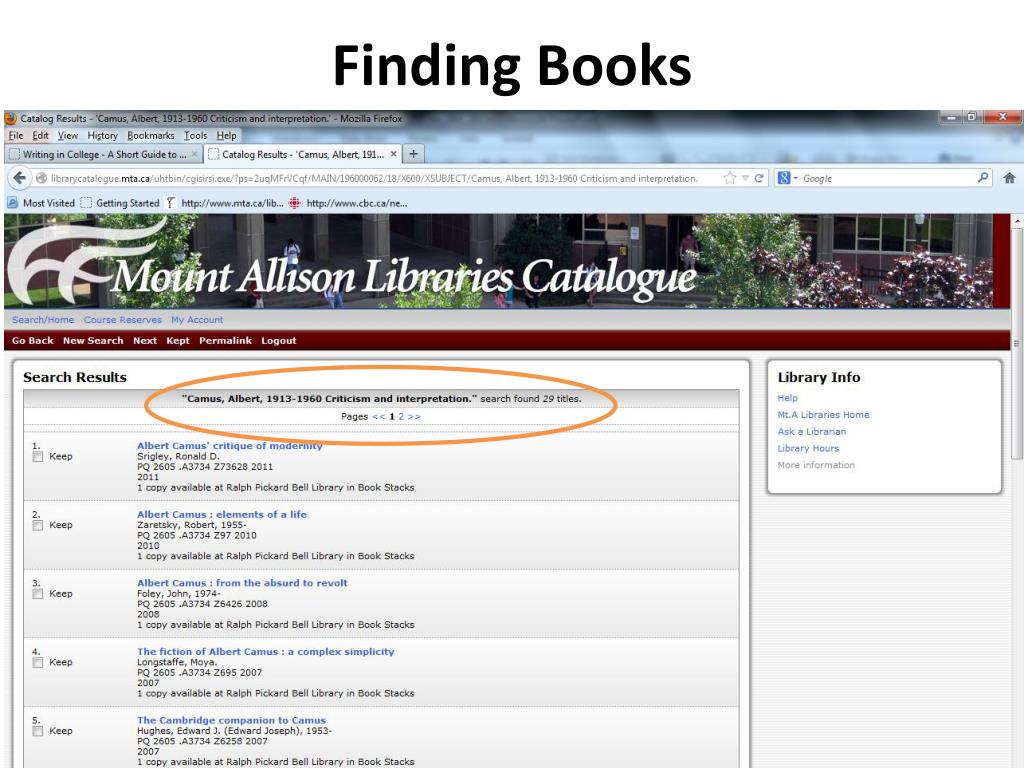Screen dimensions: 1024x768
Task: Click Ask a Librarian link
Action: click(x=812, y=432)
